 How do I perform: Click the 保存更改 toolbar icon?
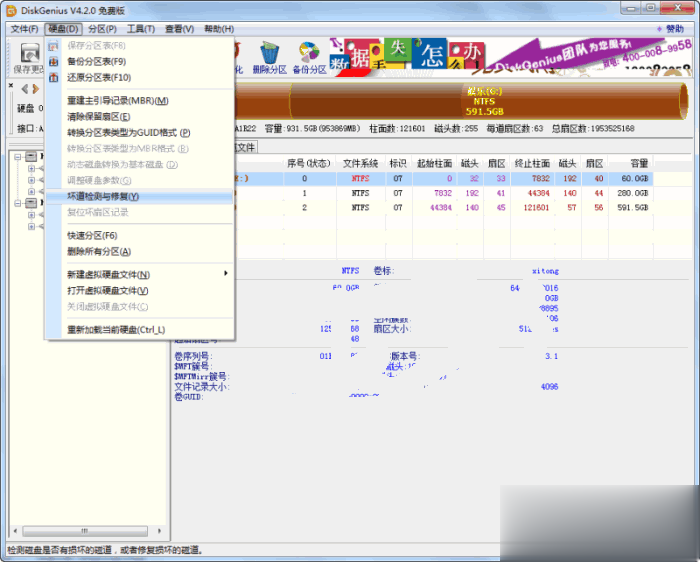pyautogui.click(x=26, y=57)
